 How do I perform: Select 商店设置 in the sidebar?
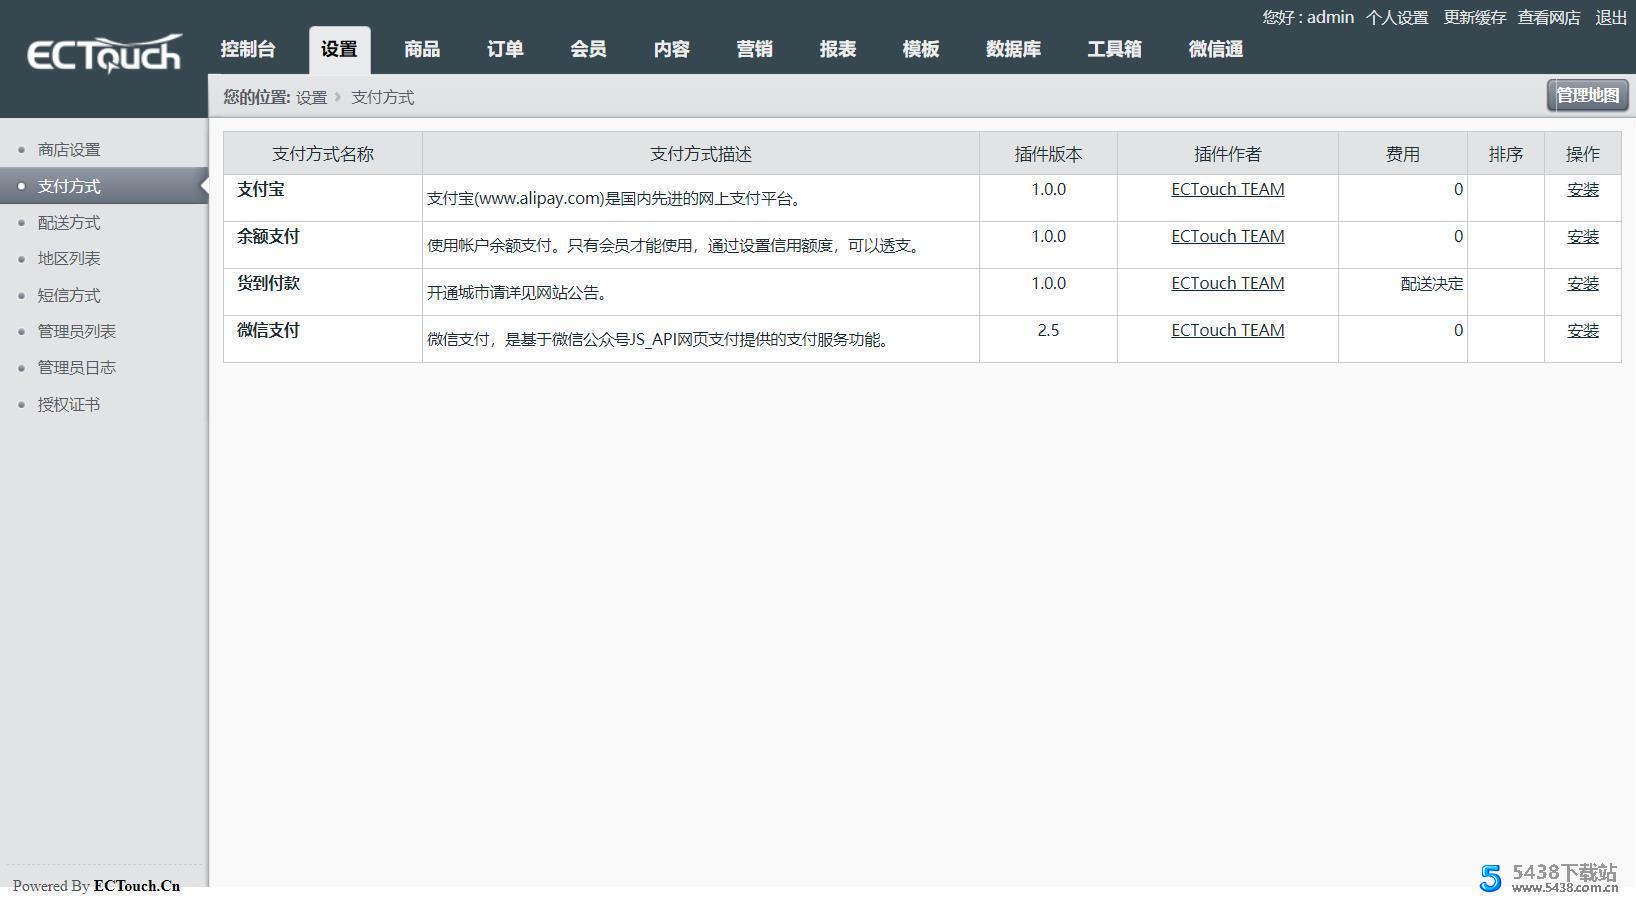(69, 150)
